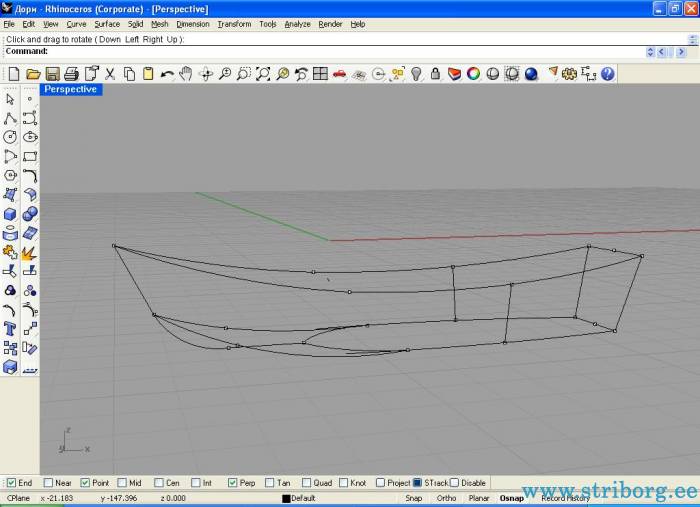Click the Save diskette icon
This screenshot has width=700, height=507.
click(52, 74)
